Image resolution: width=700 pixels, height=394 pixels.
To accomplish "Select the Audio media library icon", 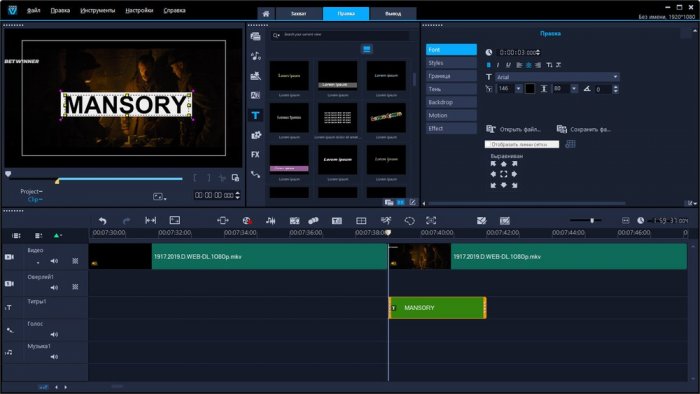I will pyautogui.click(x=255, y=56).
